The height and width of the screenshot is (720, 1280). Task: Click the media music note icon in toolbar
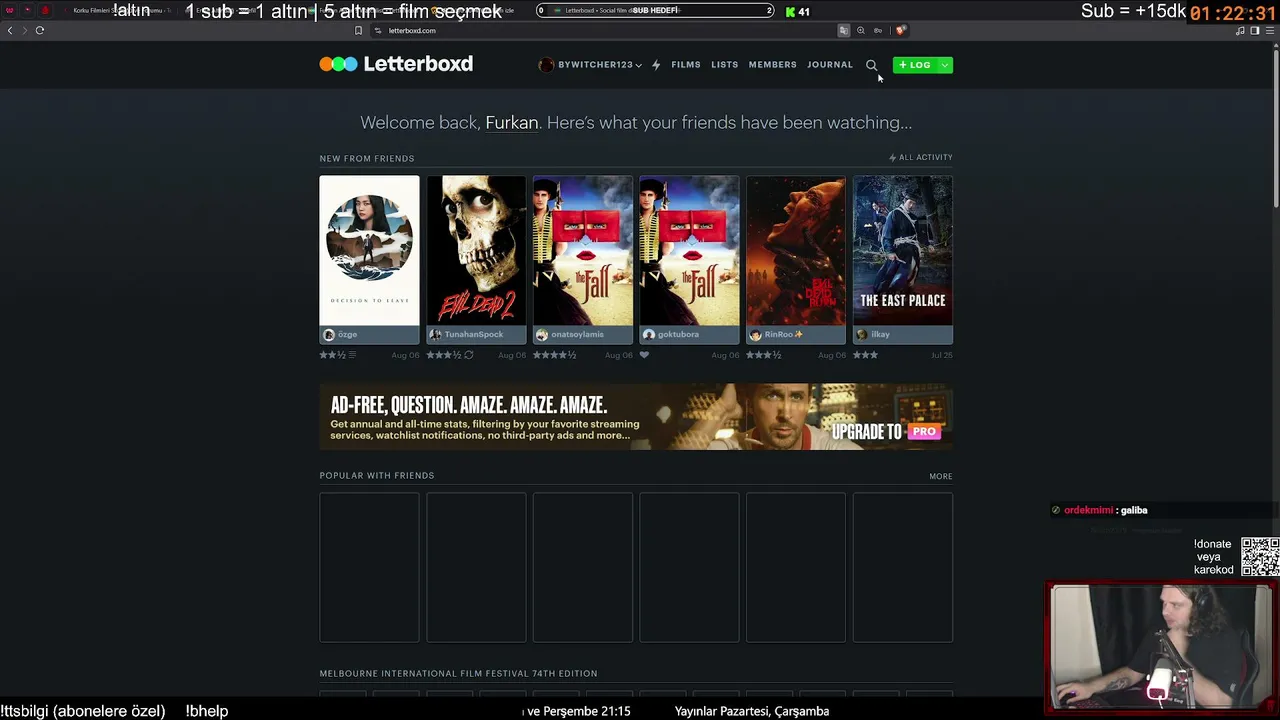click(x=1240, y=31)
